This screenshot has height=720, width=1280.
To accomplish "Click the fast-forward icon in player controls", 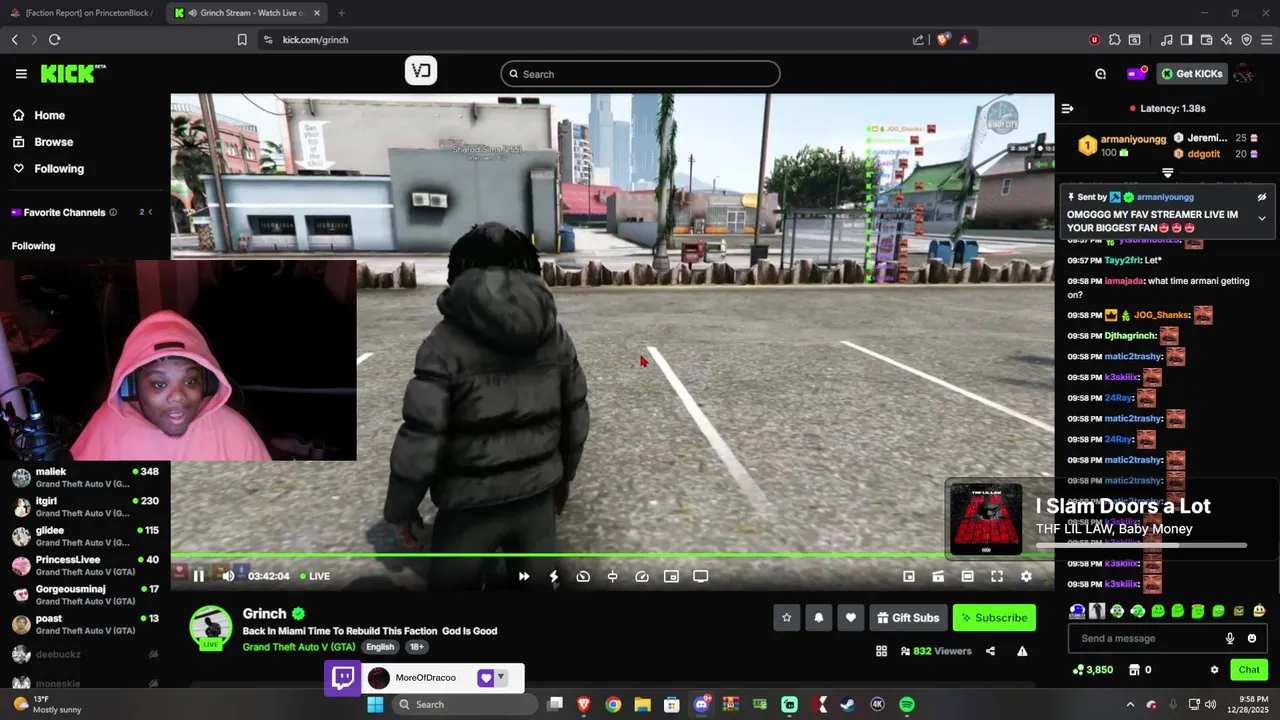I will (x=524, y=576).
